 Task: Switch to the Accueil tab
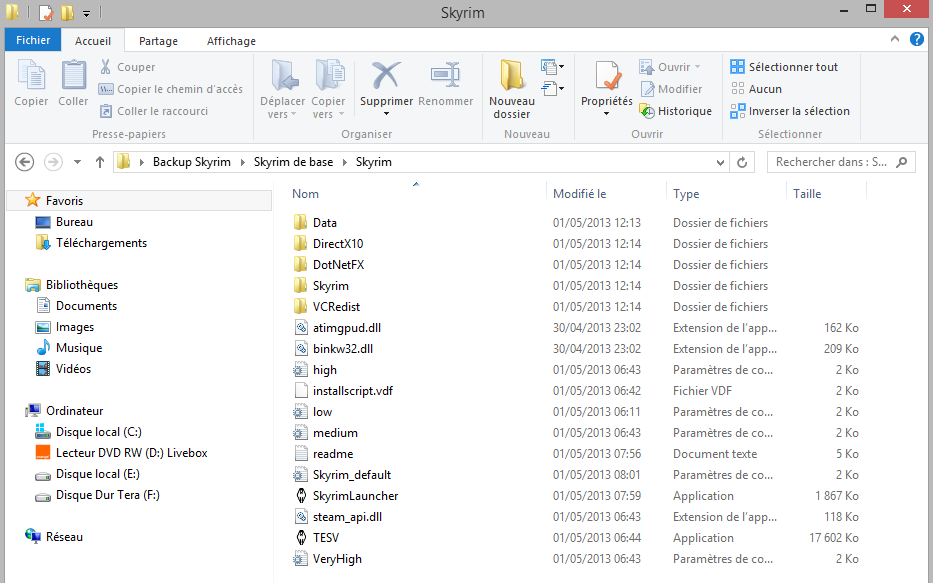93,40
